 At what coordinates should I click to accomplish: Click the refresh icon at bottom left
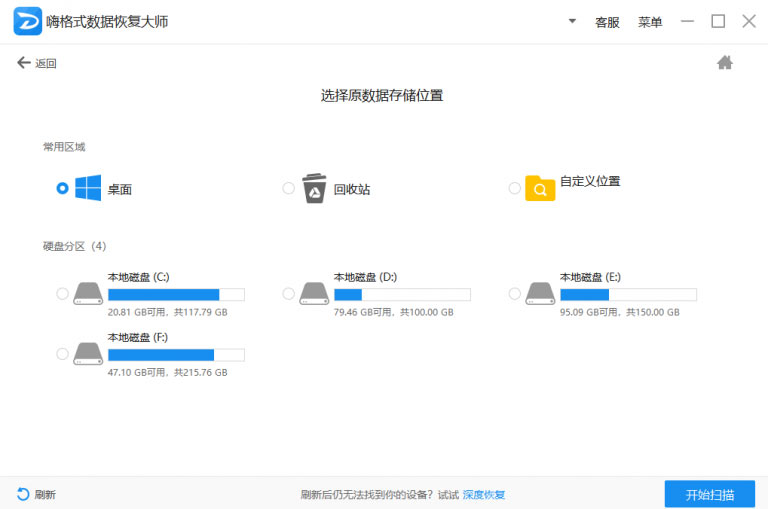click(23, 494)
